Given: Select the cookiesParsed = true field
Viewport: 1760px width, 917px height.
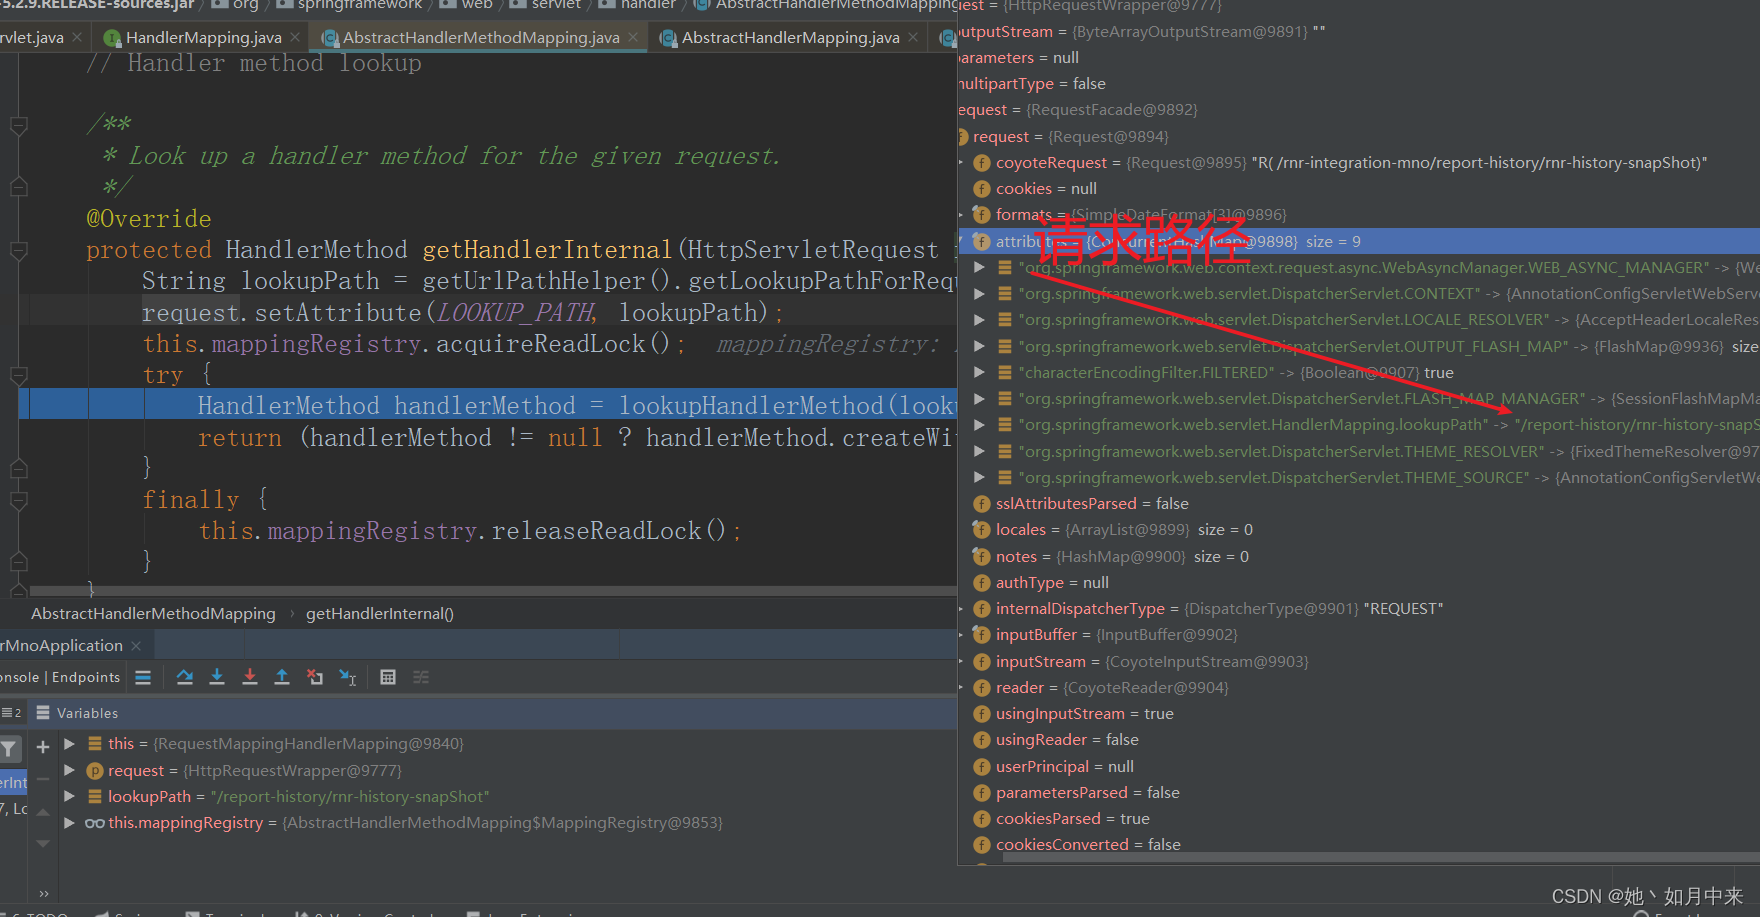Looking at the screenshot, I should [1073, 818].
